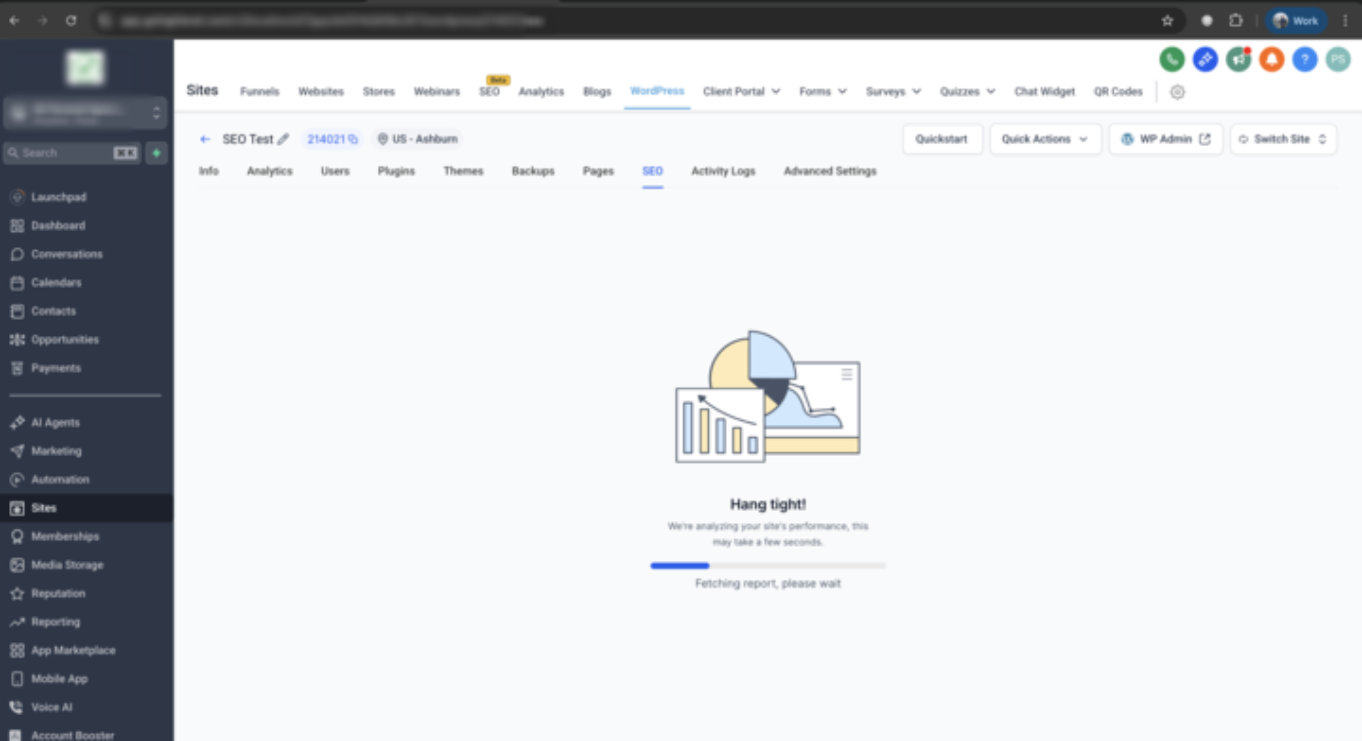Go back with the left arrow

(205, 139)
